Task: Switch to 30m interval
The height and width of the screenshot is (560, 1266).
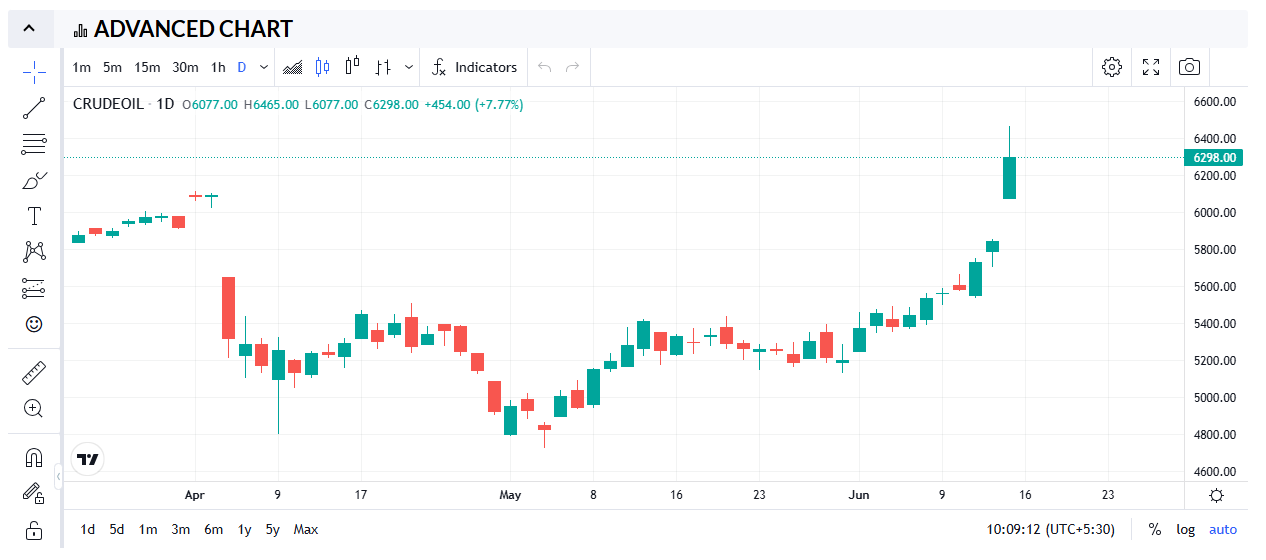Action: pyautogui.click(x=185, y=67)
